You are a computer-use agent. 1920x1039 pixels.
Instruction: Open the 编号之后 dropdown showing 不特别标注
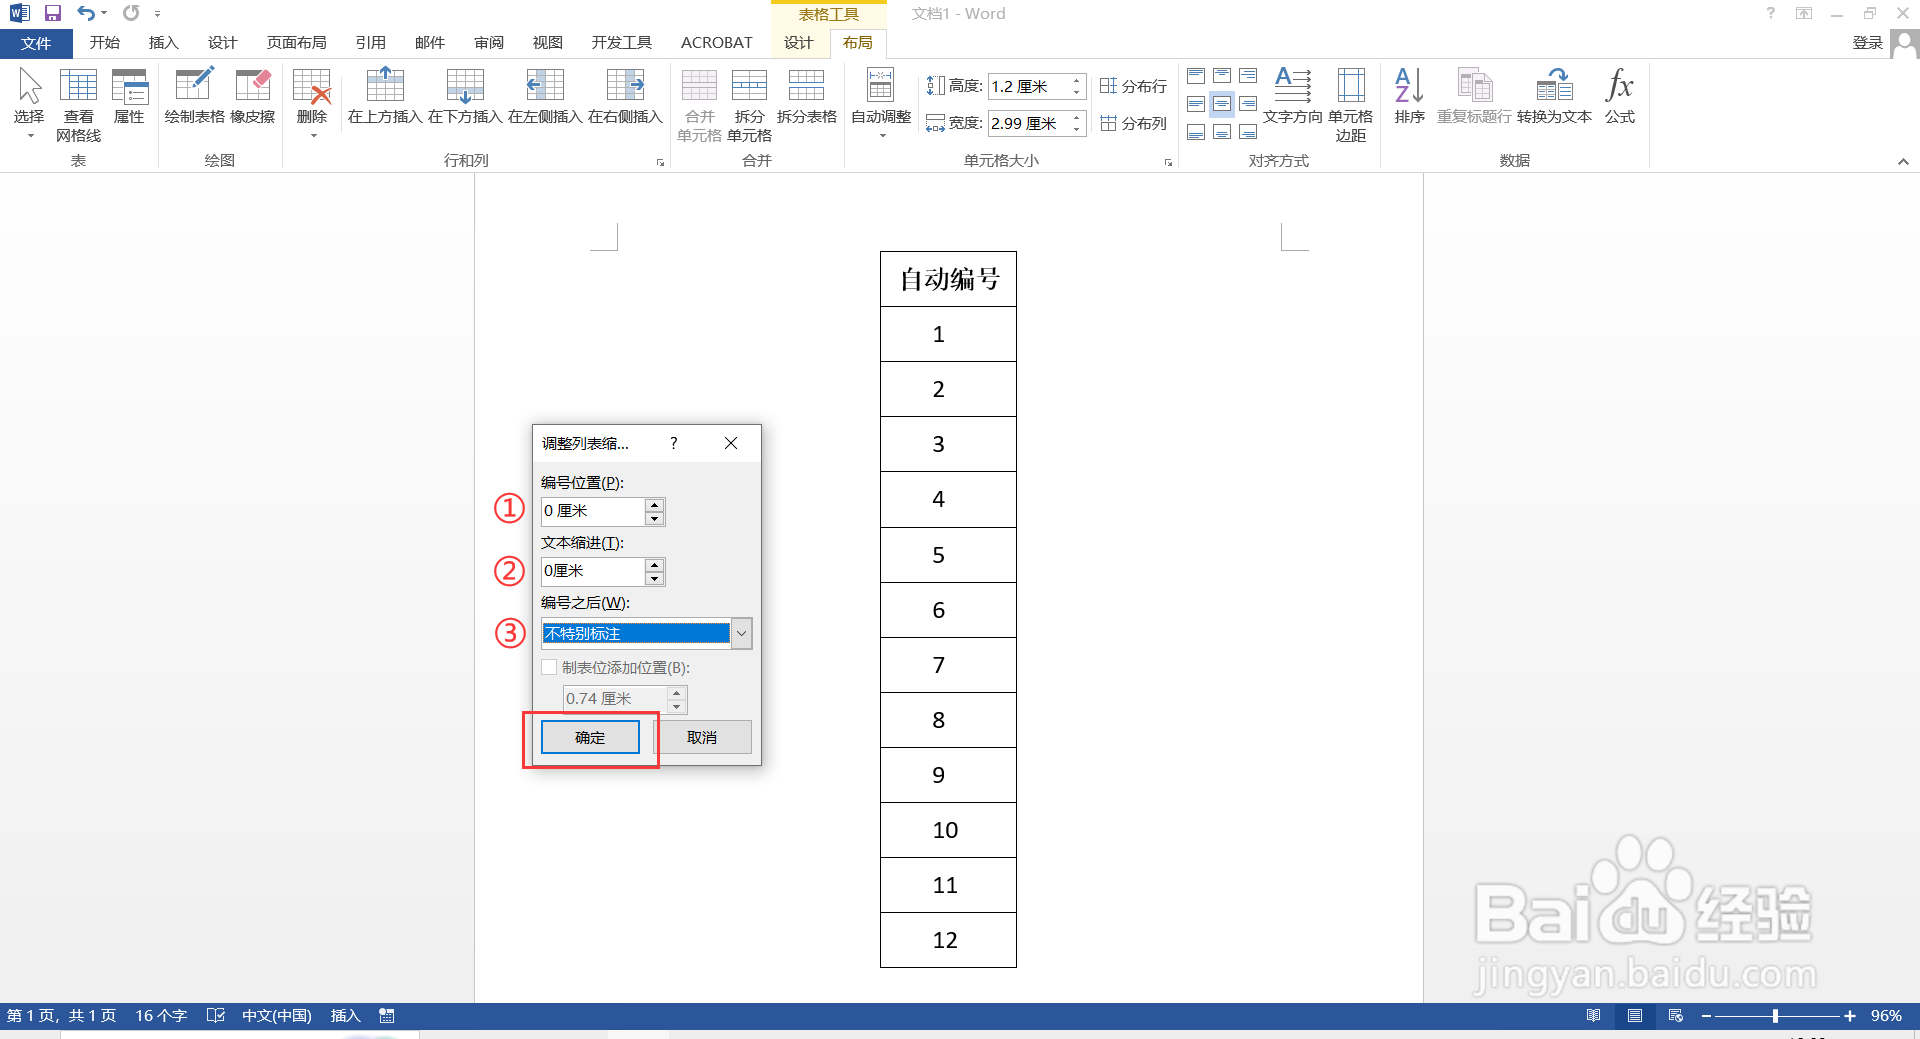pyautogui.click(x=741, y=633)
